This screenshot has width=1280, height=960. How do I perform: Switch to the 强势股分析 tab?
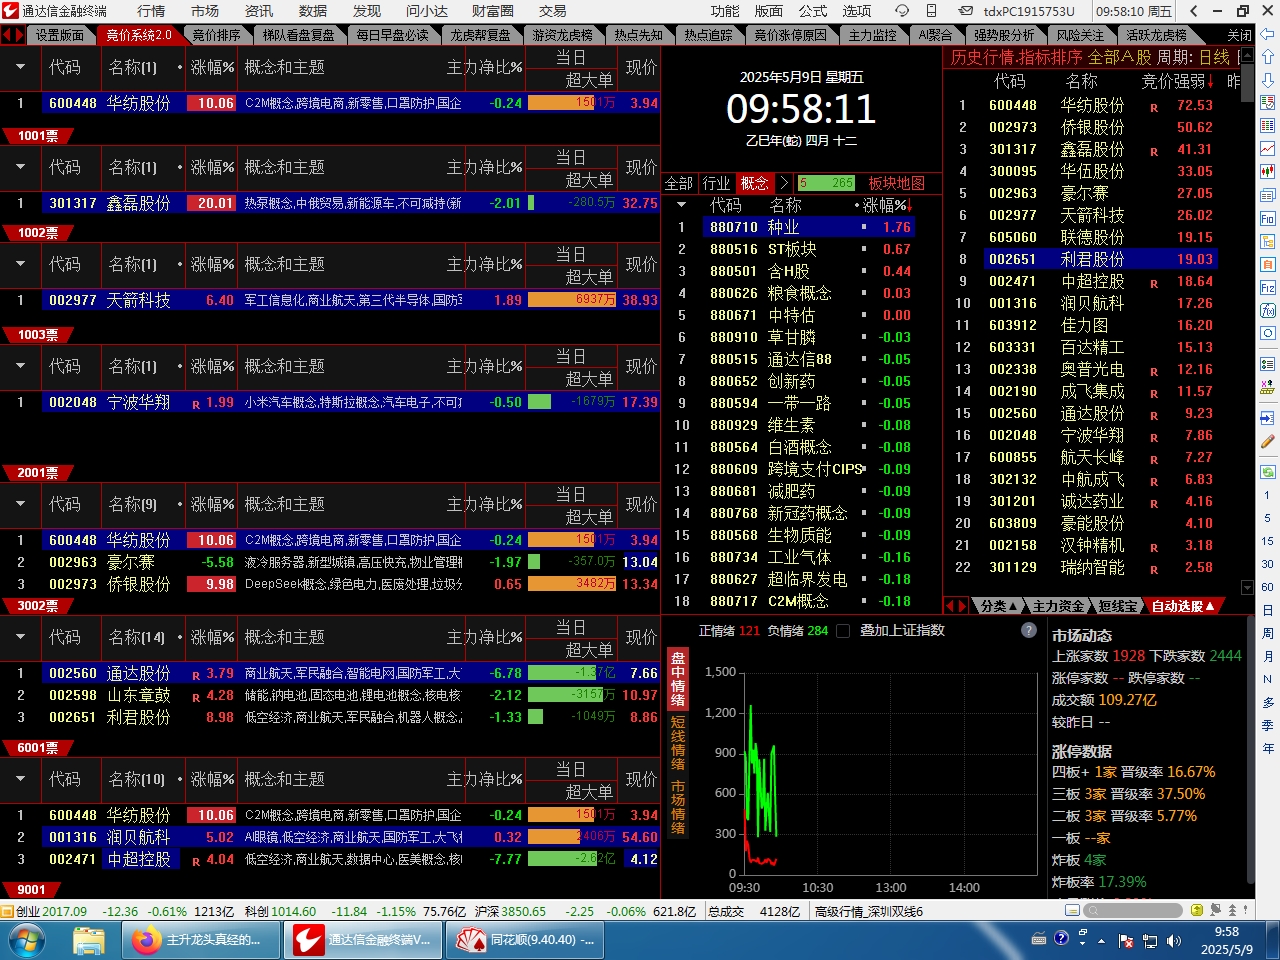(1004, 34)
